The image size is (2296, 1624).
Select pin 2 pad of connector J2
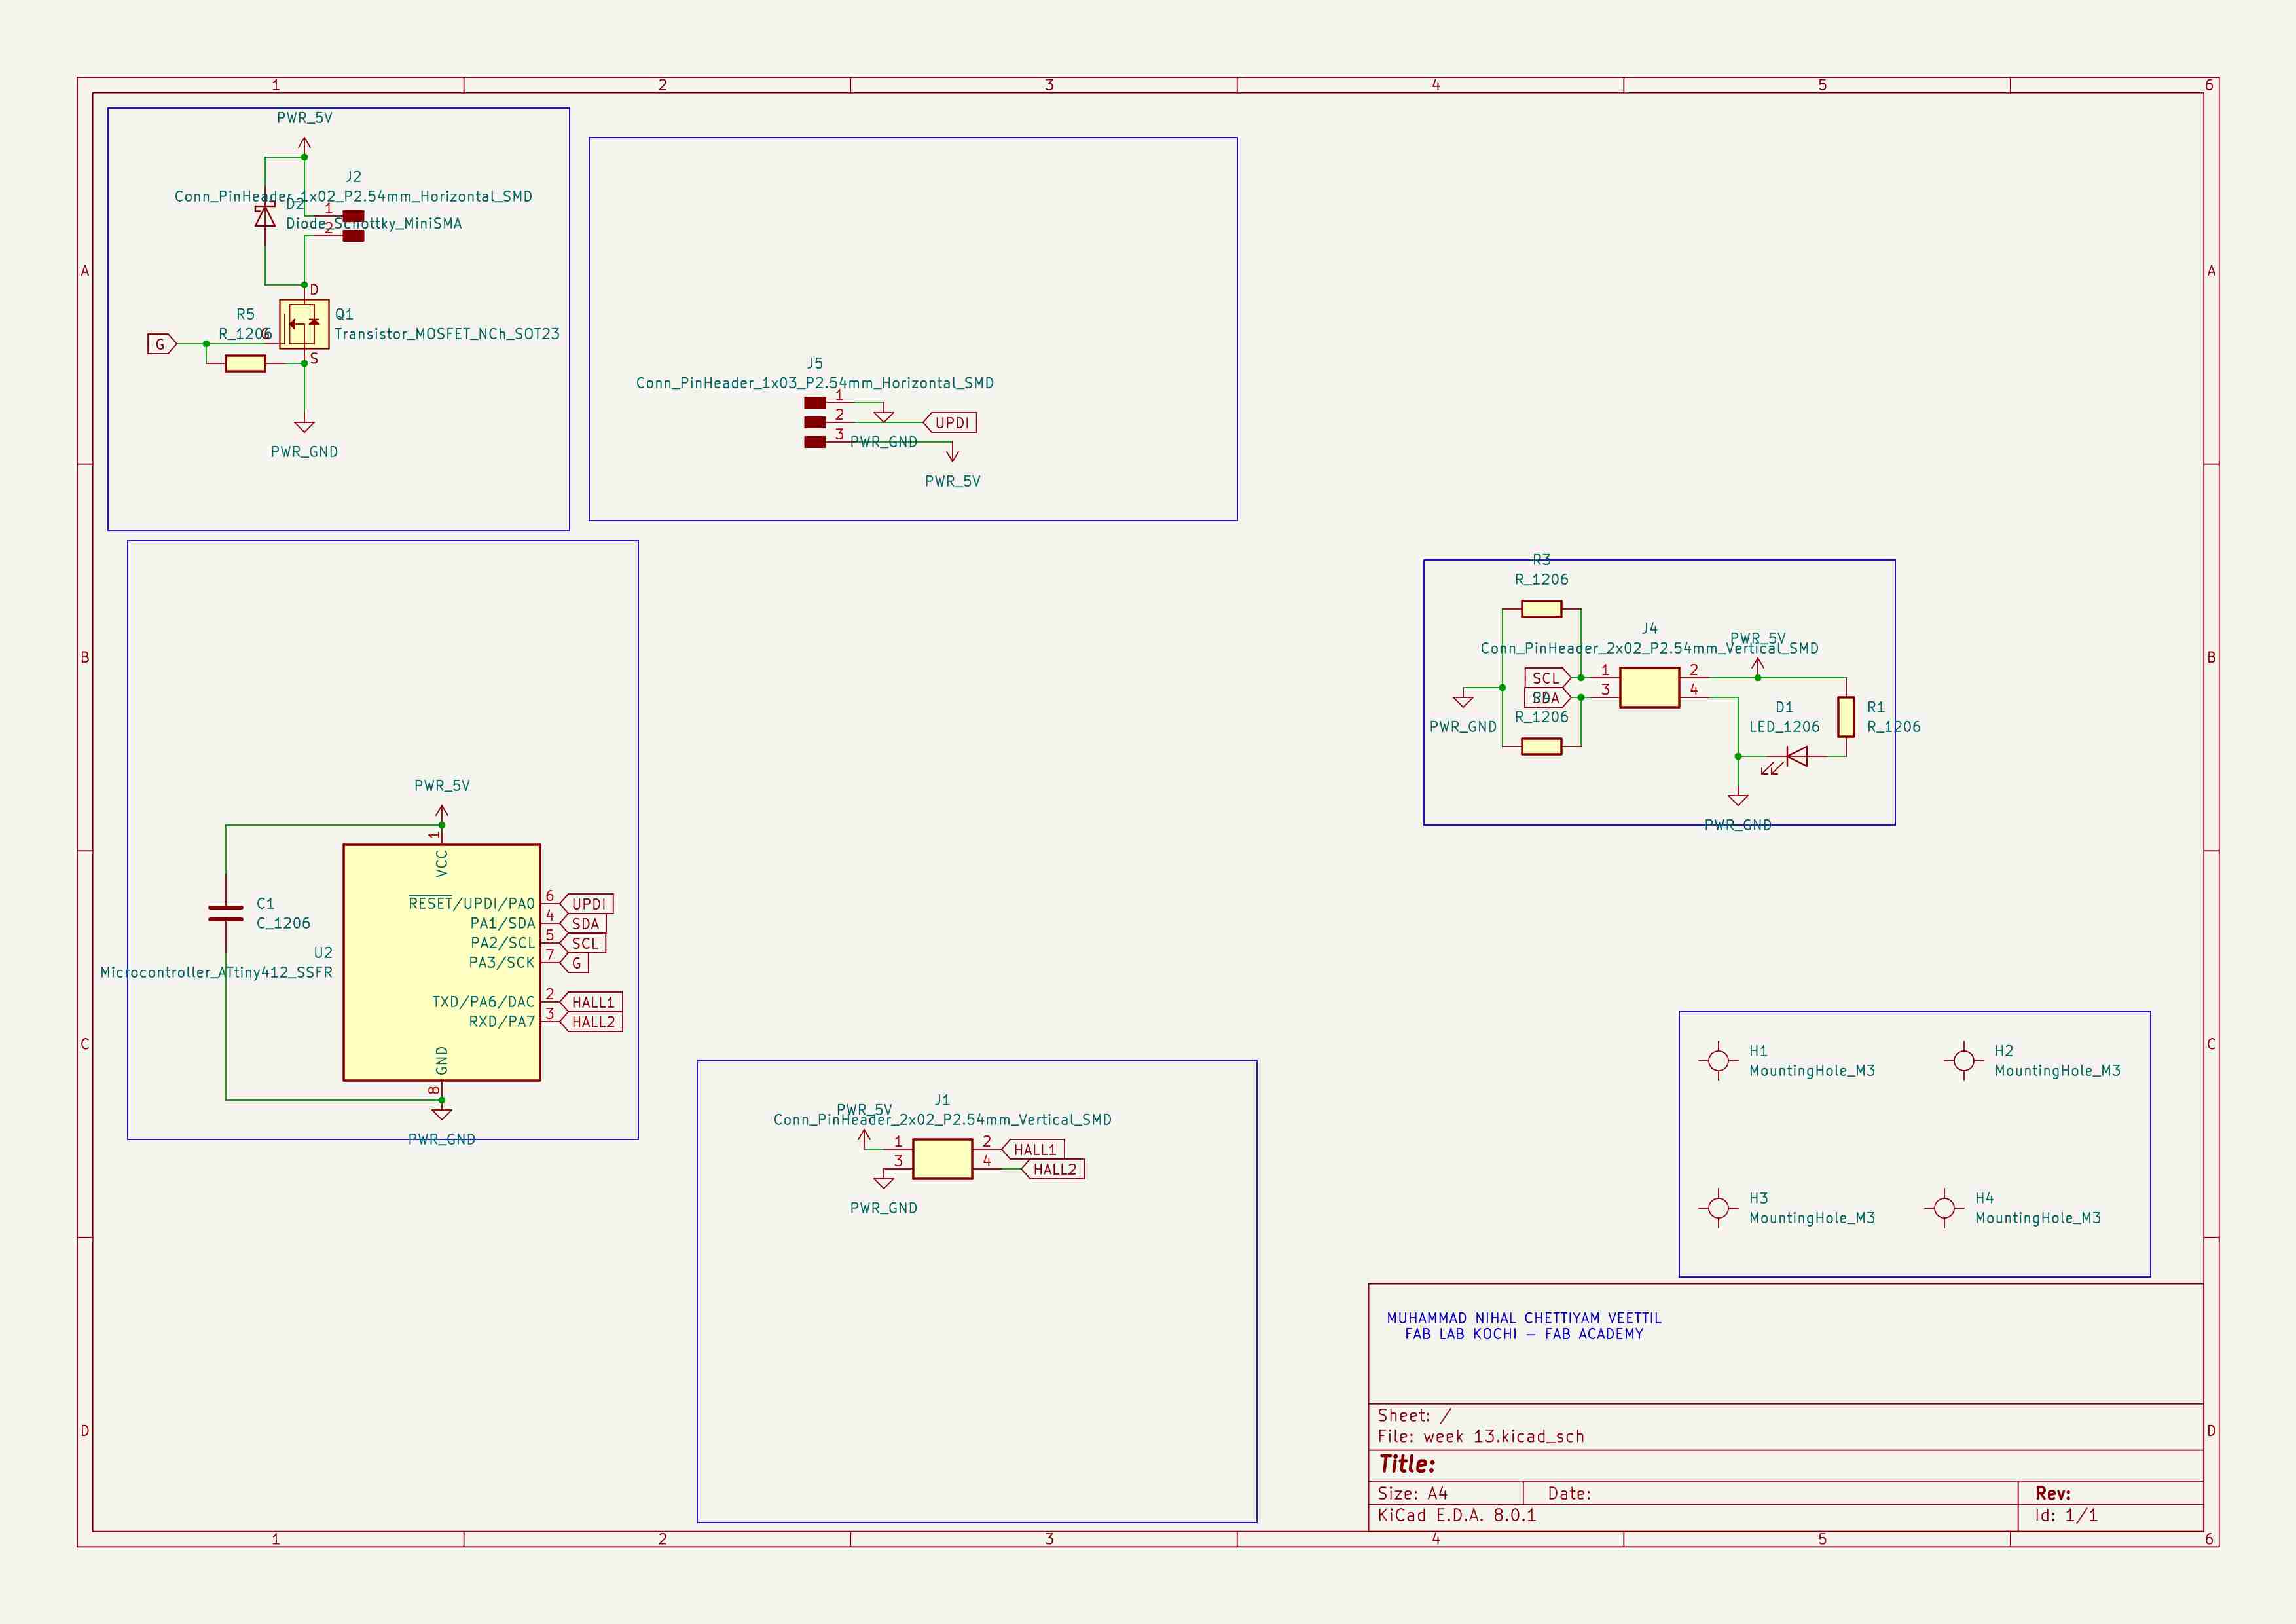coord(353,236)
